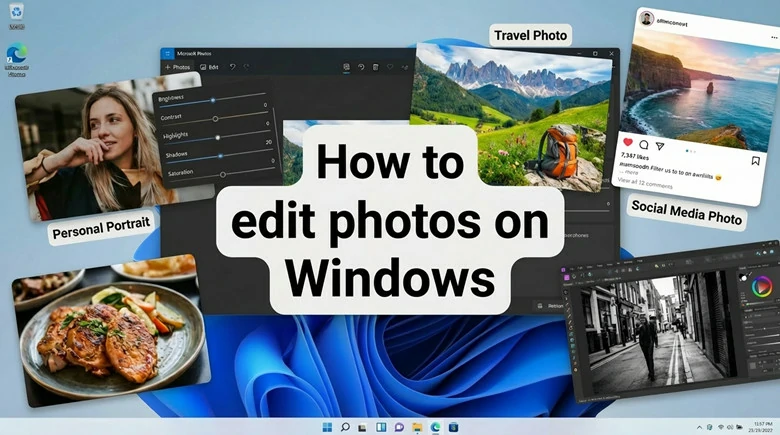Open the three-dot menu on the Instagram post
This screenshot has height=435, width=780.
[774, 37]
